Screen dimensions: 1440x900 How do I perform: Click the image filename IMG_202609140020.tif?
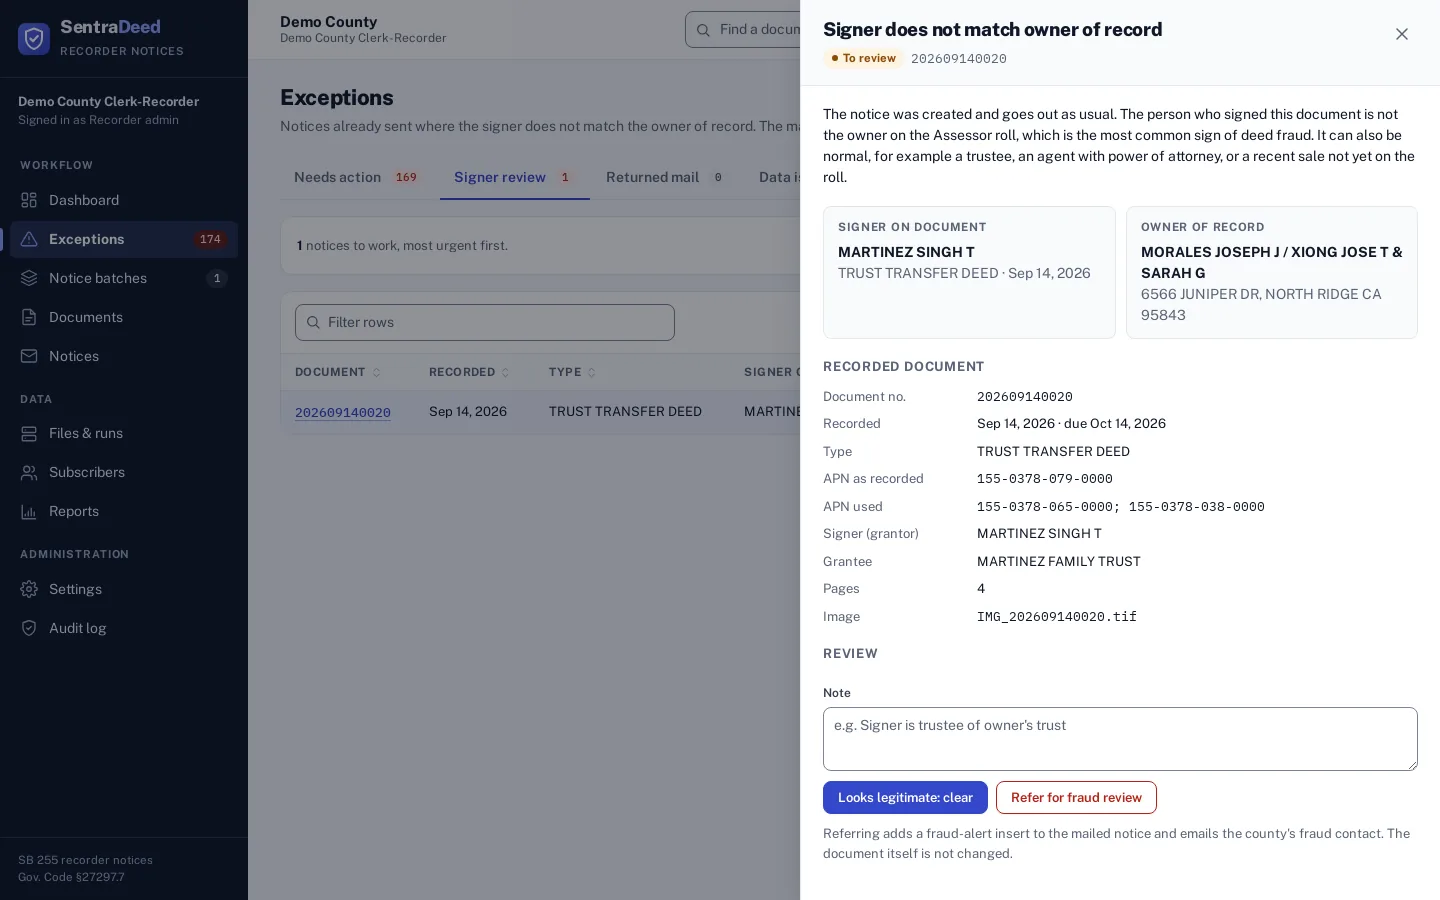[1057, 617]
